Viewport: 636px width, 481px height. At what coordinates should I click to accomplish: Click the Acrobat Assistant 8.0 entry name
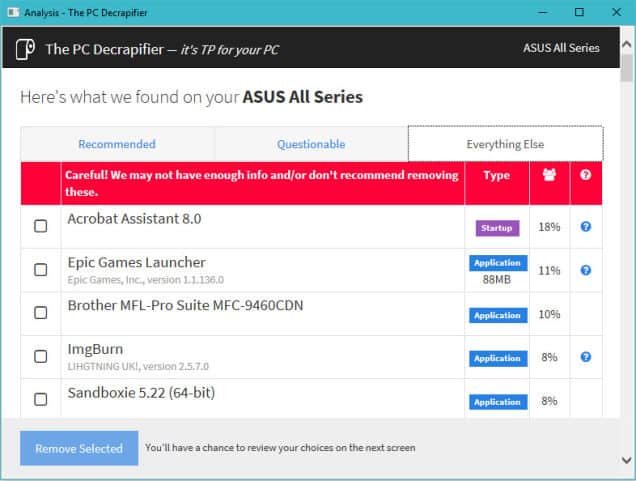pos(134,219)
